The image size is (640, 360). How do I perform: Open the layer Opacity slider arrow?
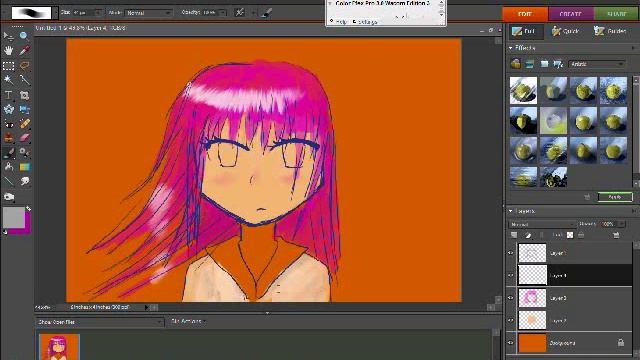click(x=621, y=224)
